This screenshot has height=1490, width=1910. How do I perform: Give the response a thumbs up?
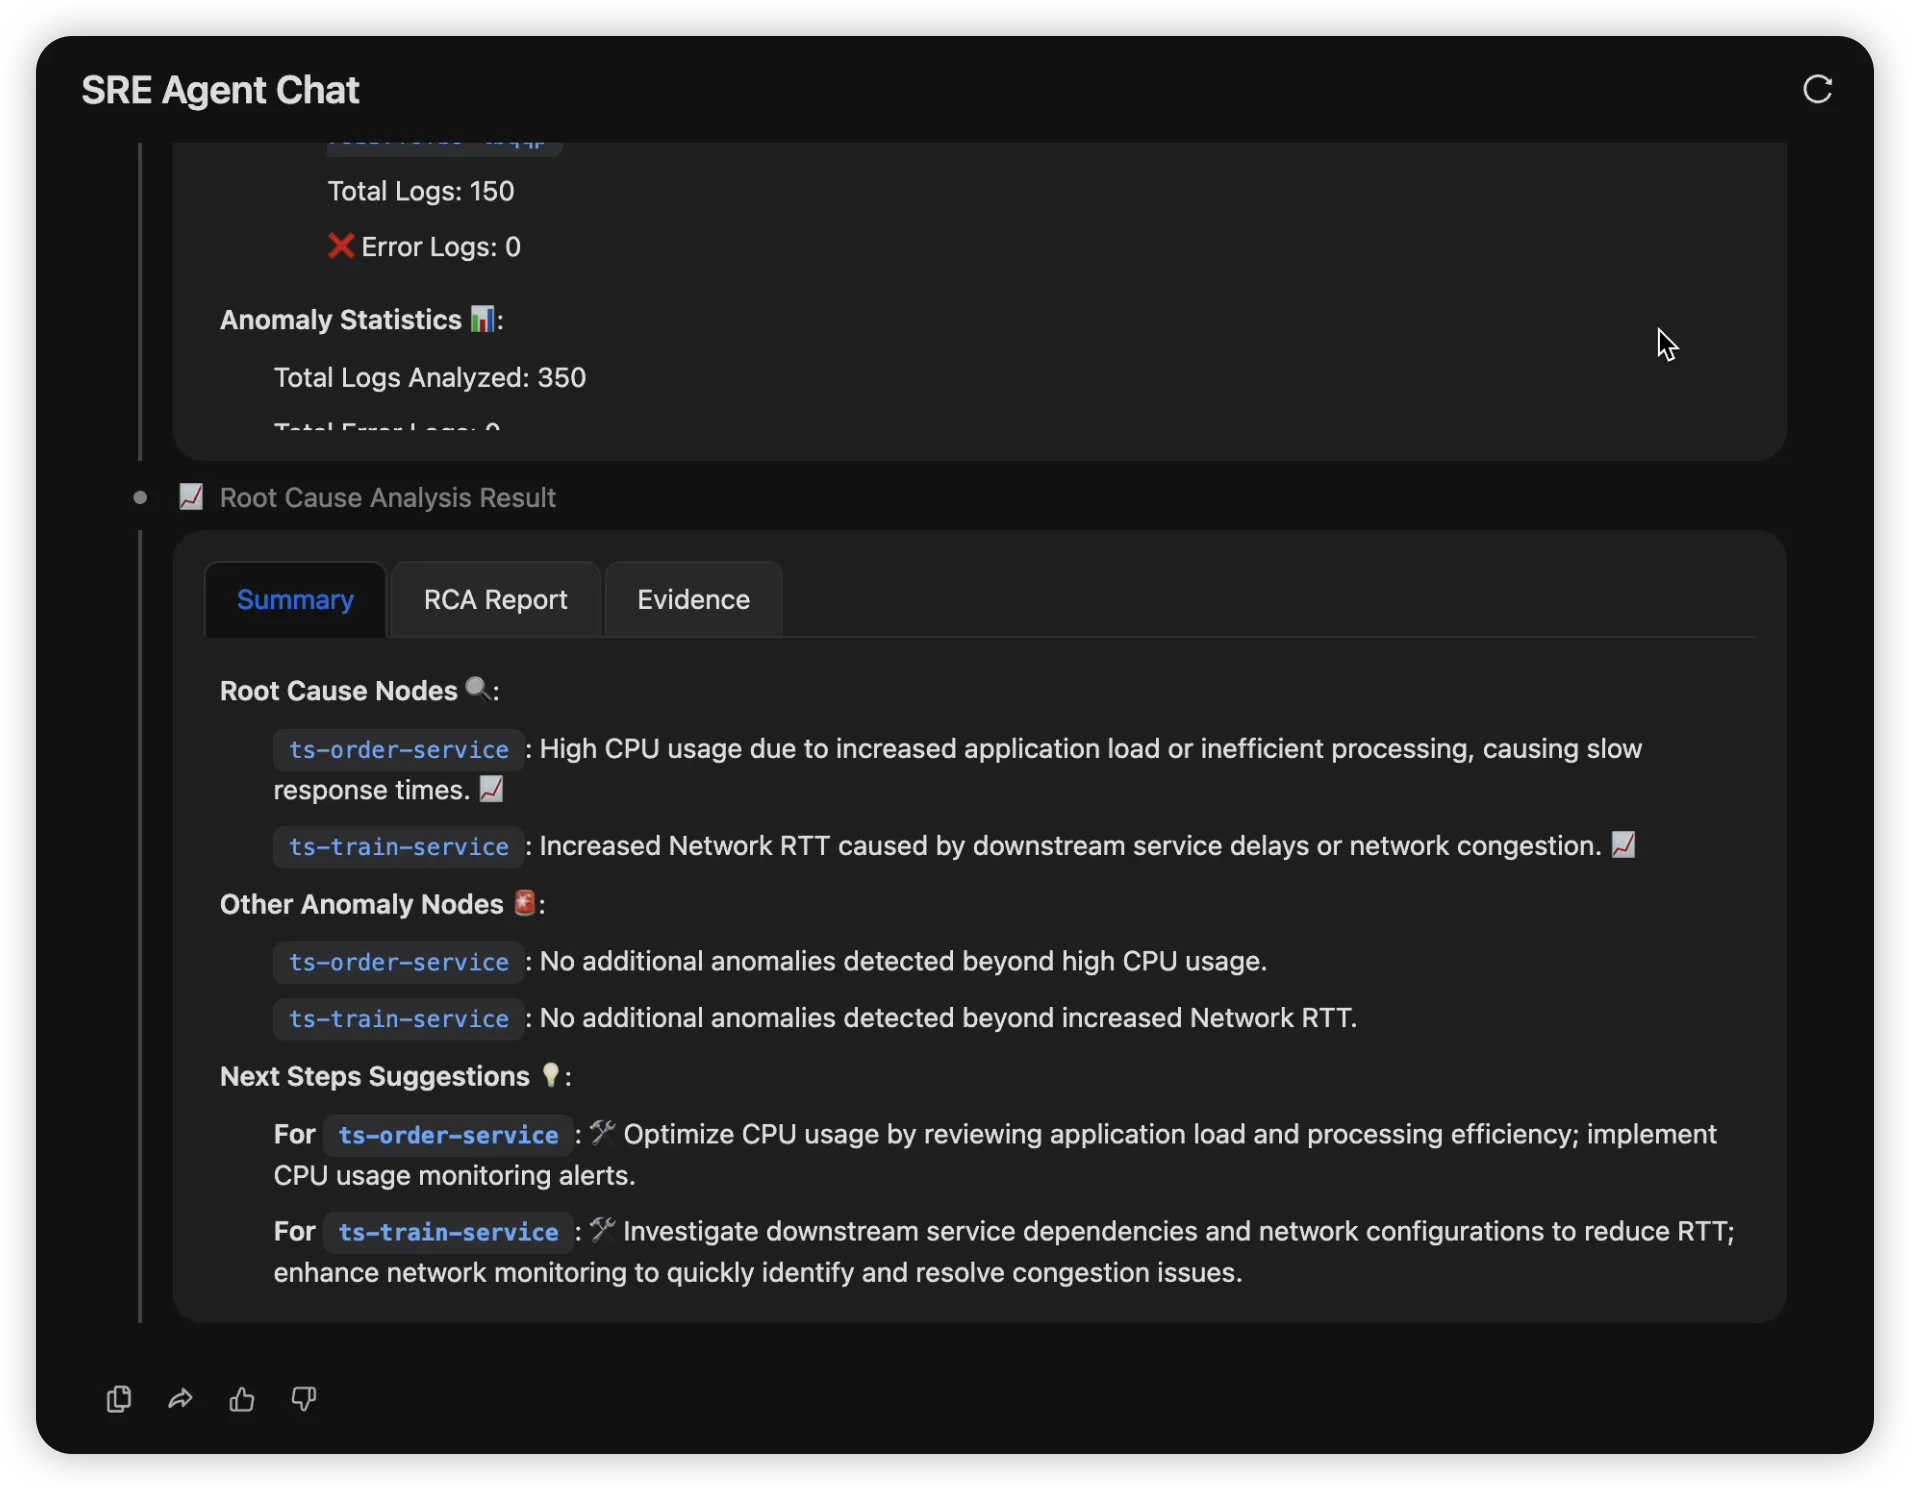(242, 1398)
